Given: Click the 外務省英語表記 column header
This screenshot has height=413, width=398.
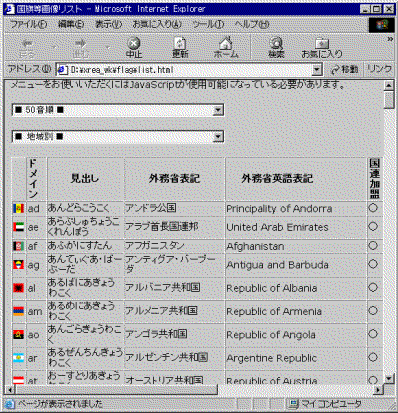Looking at the screenshot, I should point(296,179).
